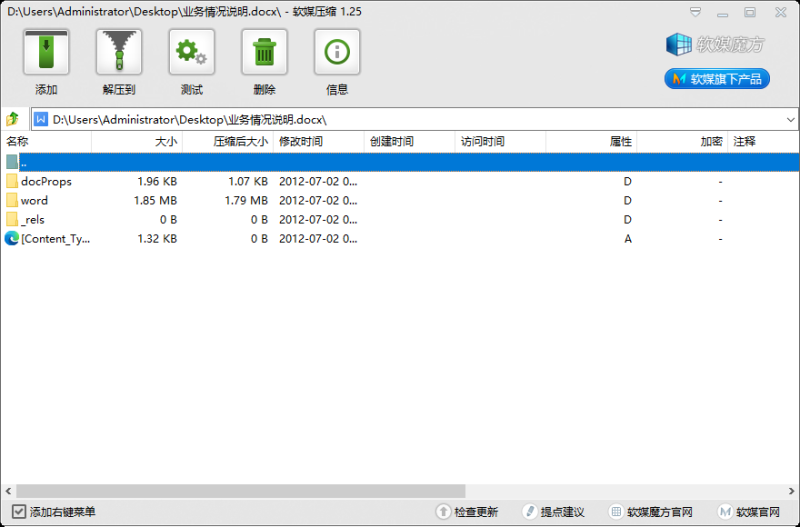Image resolution: width=800 pixels, height=527 pixels.
Task: Select the docProps folder icon
Action: tap(12, 181)
